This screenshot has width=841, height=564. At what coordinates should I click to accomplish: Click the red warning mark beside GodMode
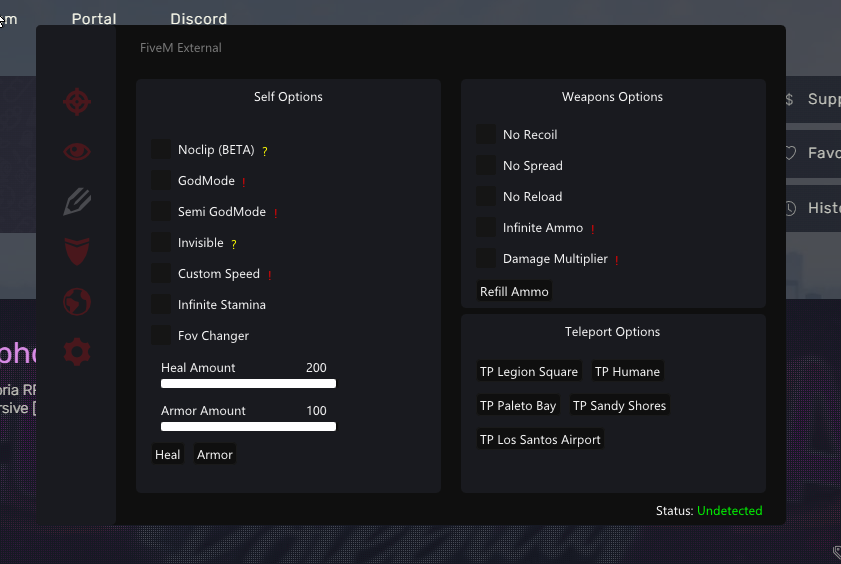pyautogui.click(x=244, y=182)
